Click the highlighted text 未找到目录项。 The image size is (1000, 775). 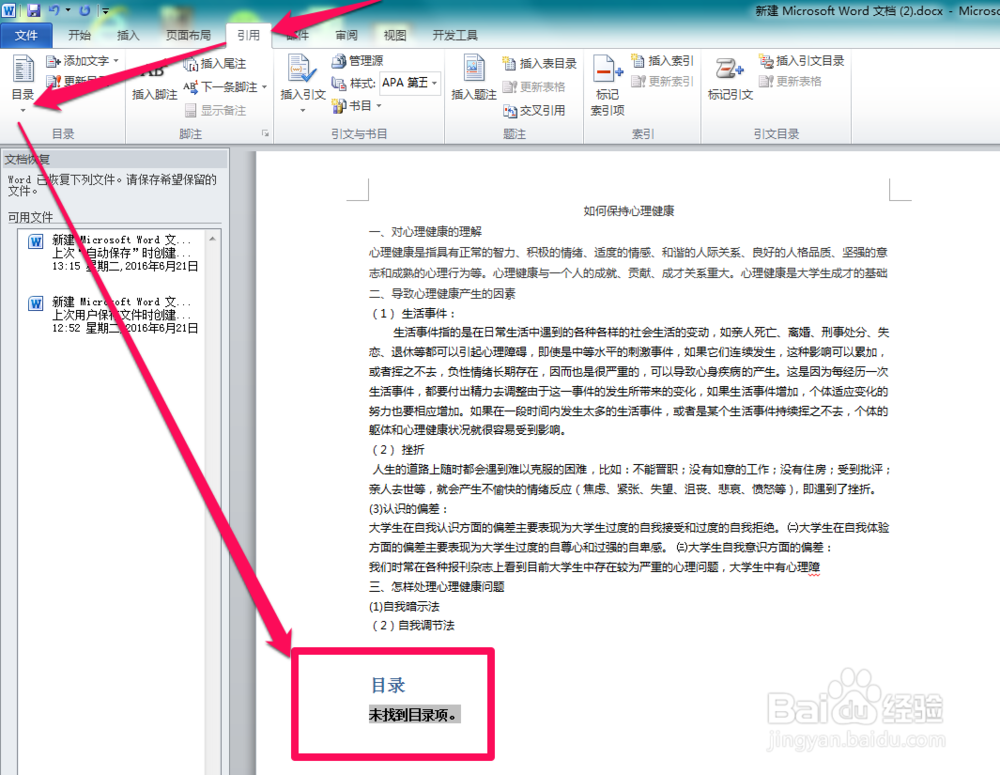(x=414, y=715)
